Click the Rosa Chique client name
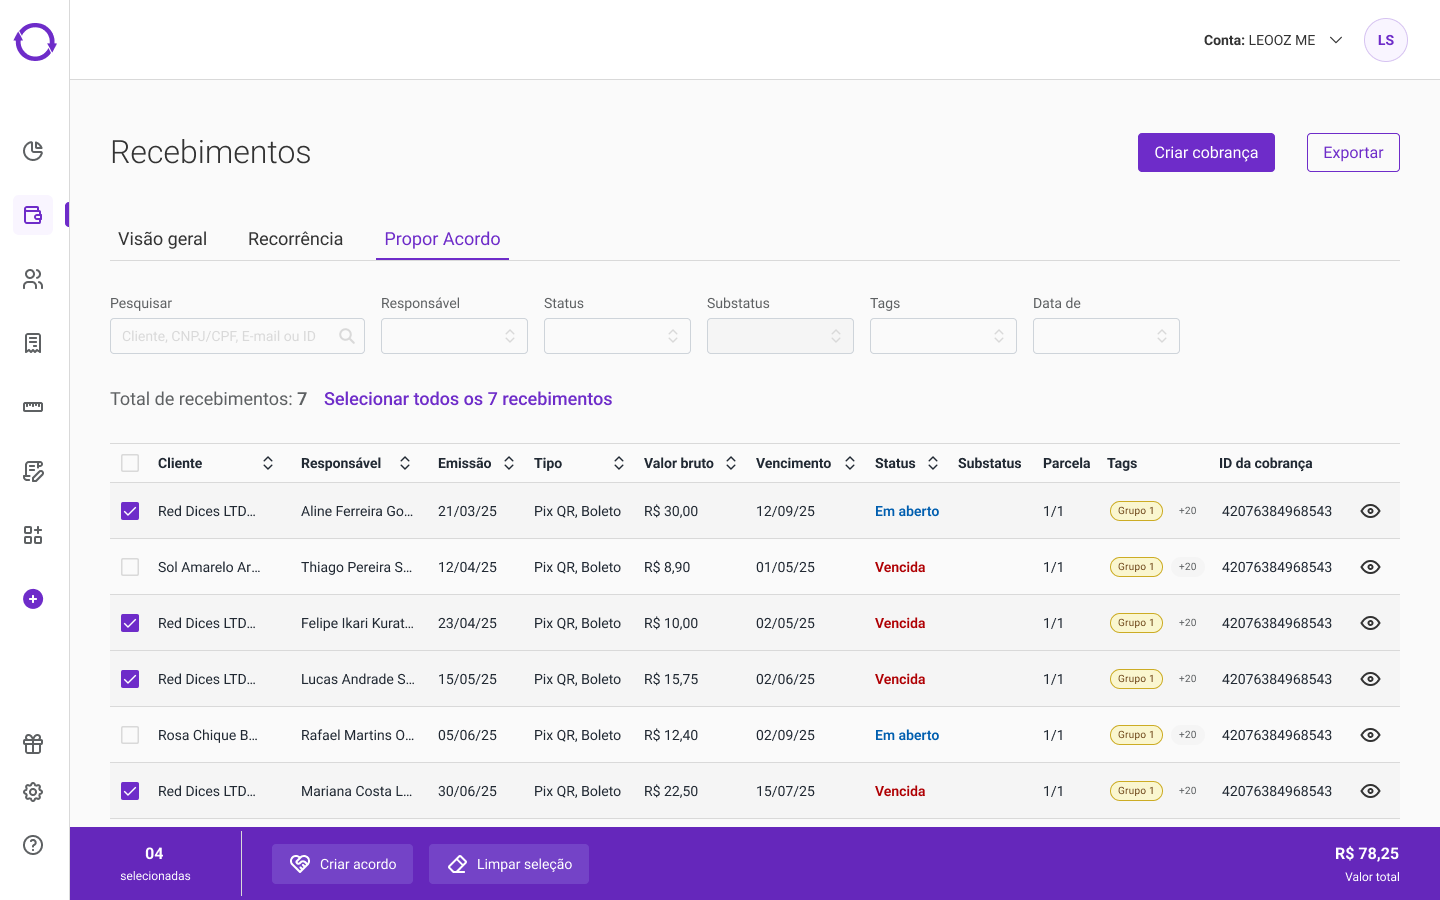This screenshot has width=1440, height=900. [x=208, y=735]
